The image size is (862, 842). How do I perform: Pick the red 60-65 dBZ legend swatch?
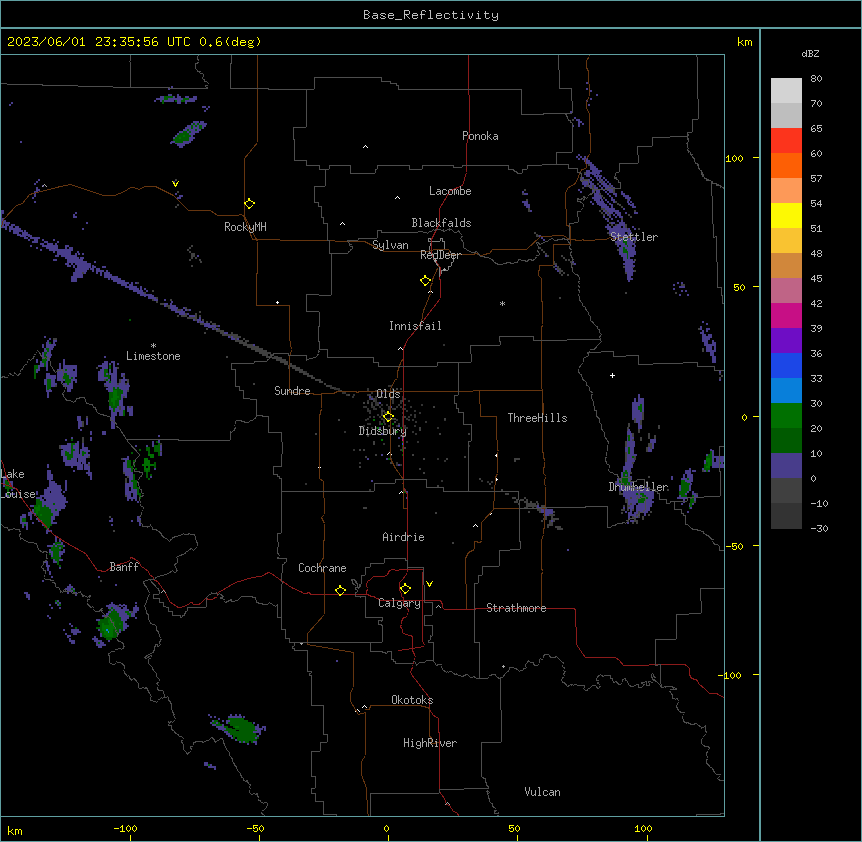[x=786, y=141]
